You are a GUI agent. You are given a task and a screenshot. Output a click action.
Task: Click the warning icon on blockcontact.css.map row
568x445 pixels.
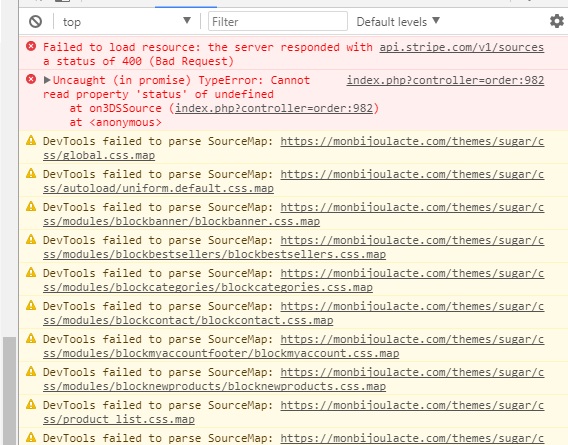[x=31, y=305]
